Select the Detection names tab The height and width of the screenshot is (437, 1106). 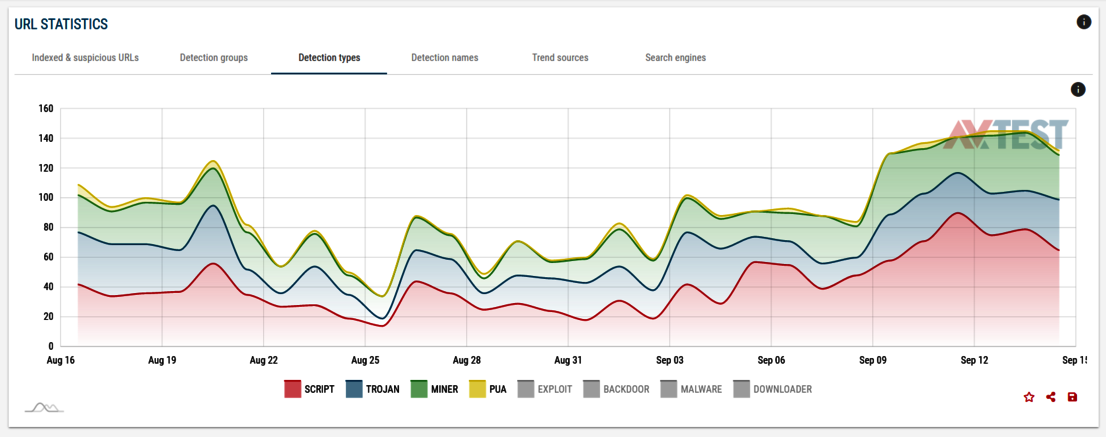444,58
